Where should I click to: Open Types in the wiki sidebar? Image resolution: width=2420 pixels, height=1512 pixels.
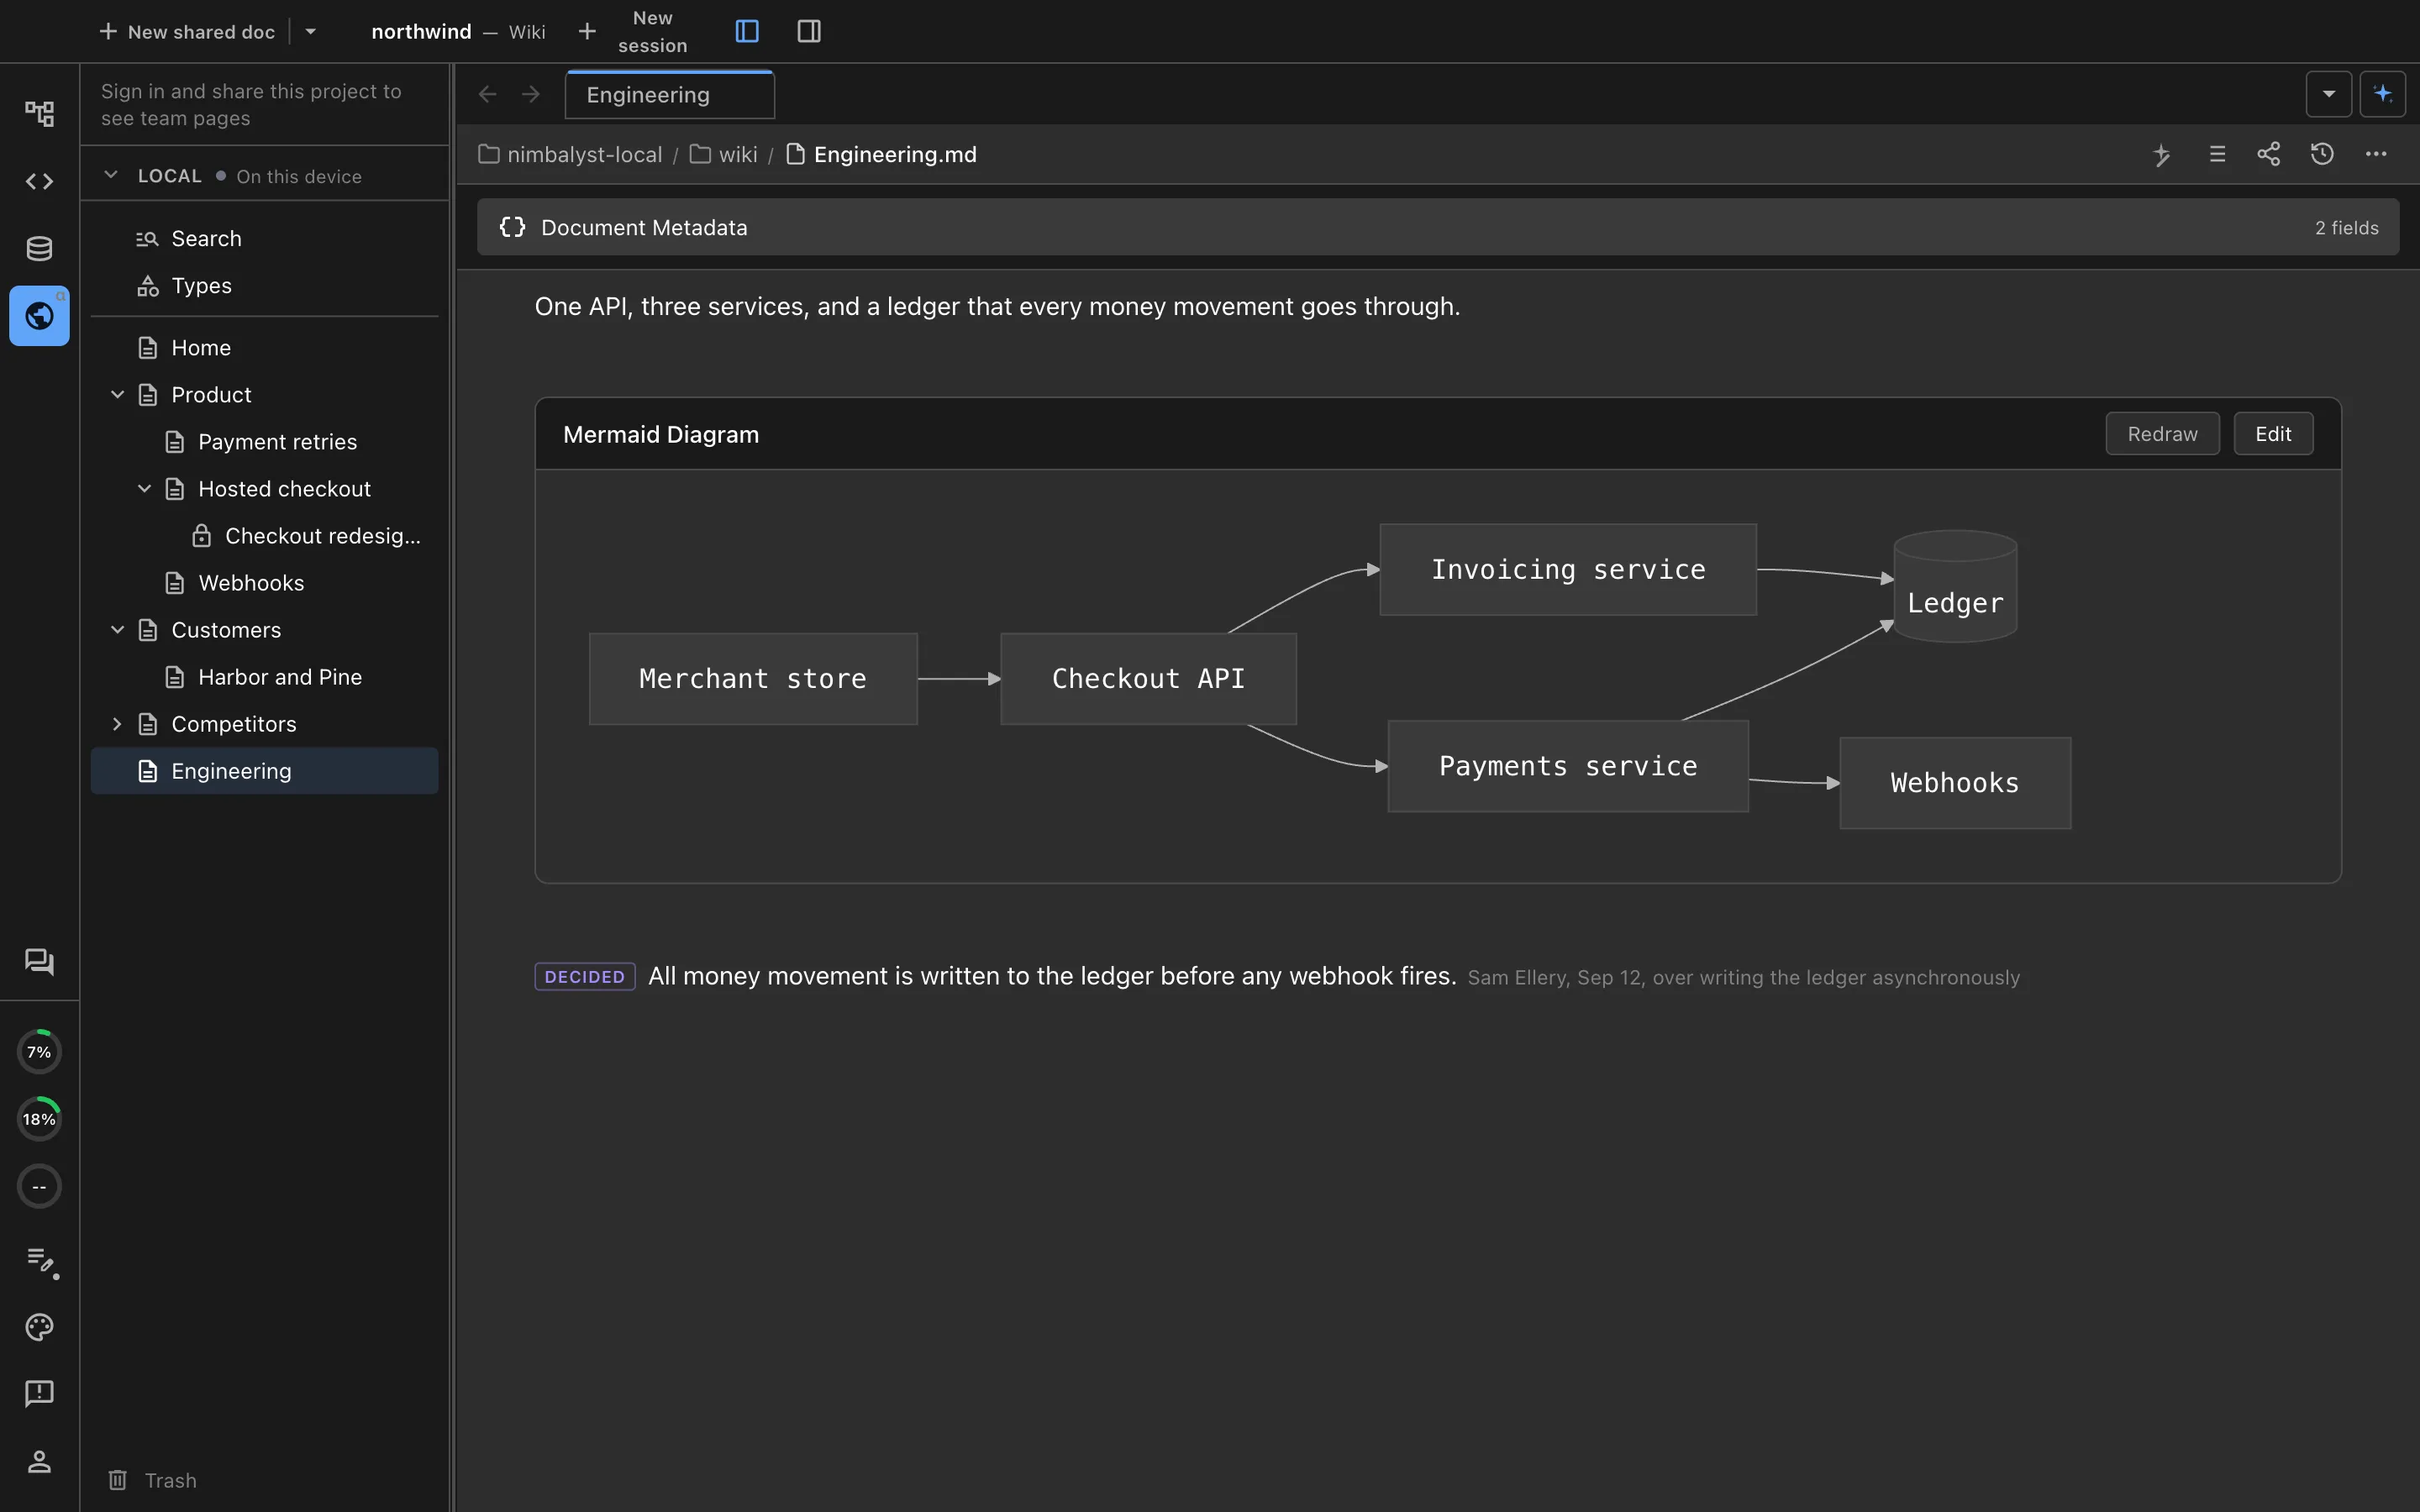(264, 286)
